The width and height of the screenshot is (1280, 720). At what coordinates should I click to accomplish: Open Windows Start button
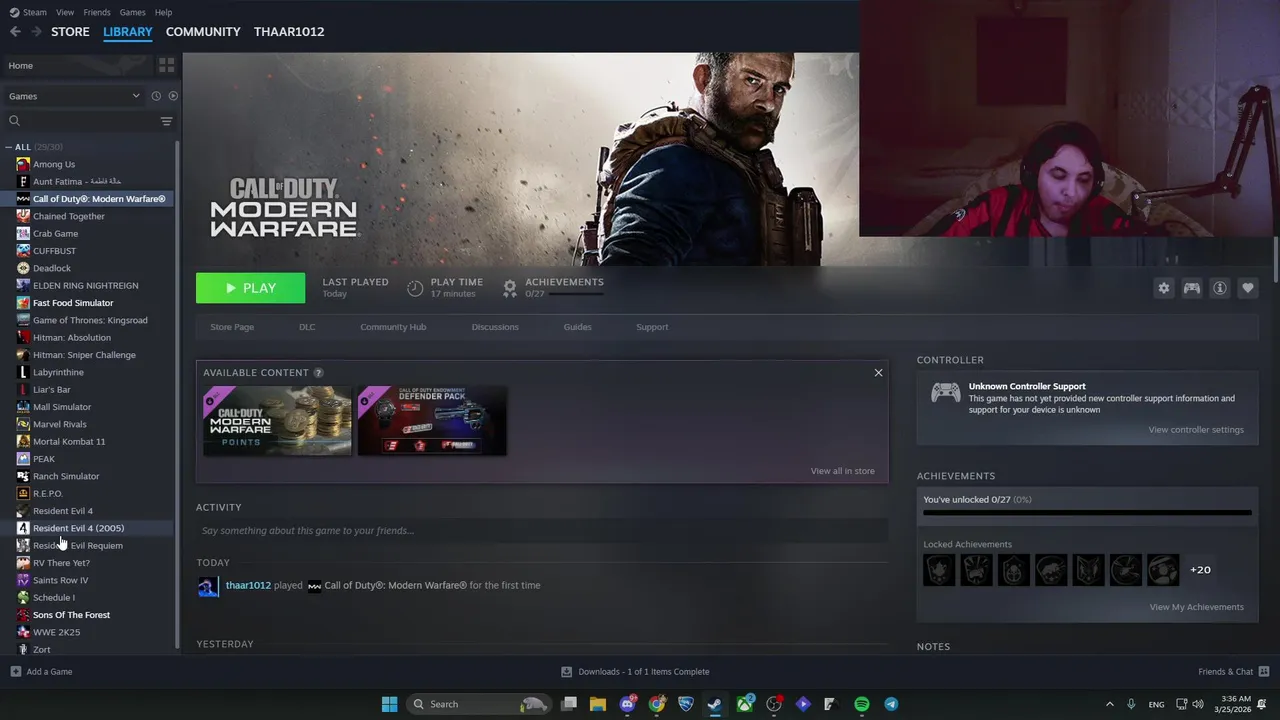tap(389, 704)
